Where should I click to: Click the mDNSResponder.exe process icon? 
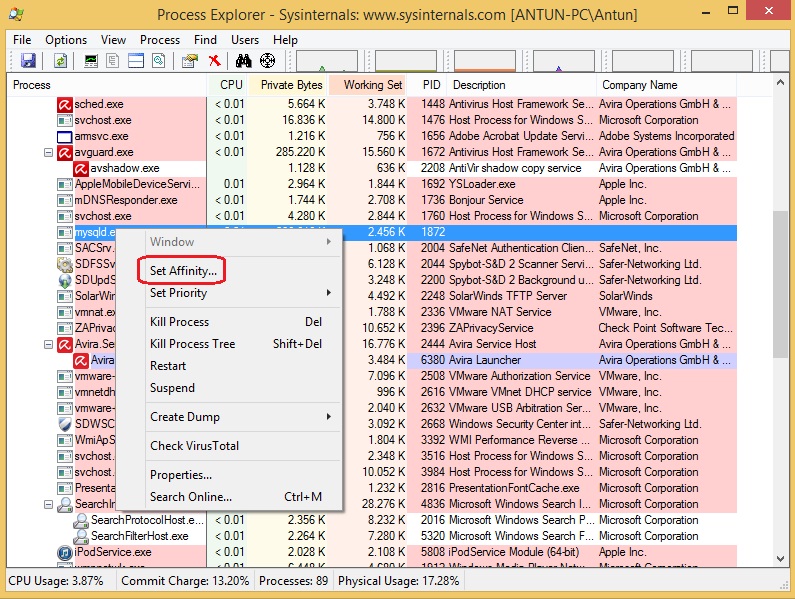(64, 200)
